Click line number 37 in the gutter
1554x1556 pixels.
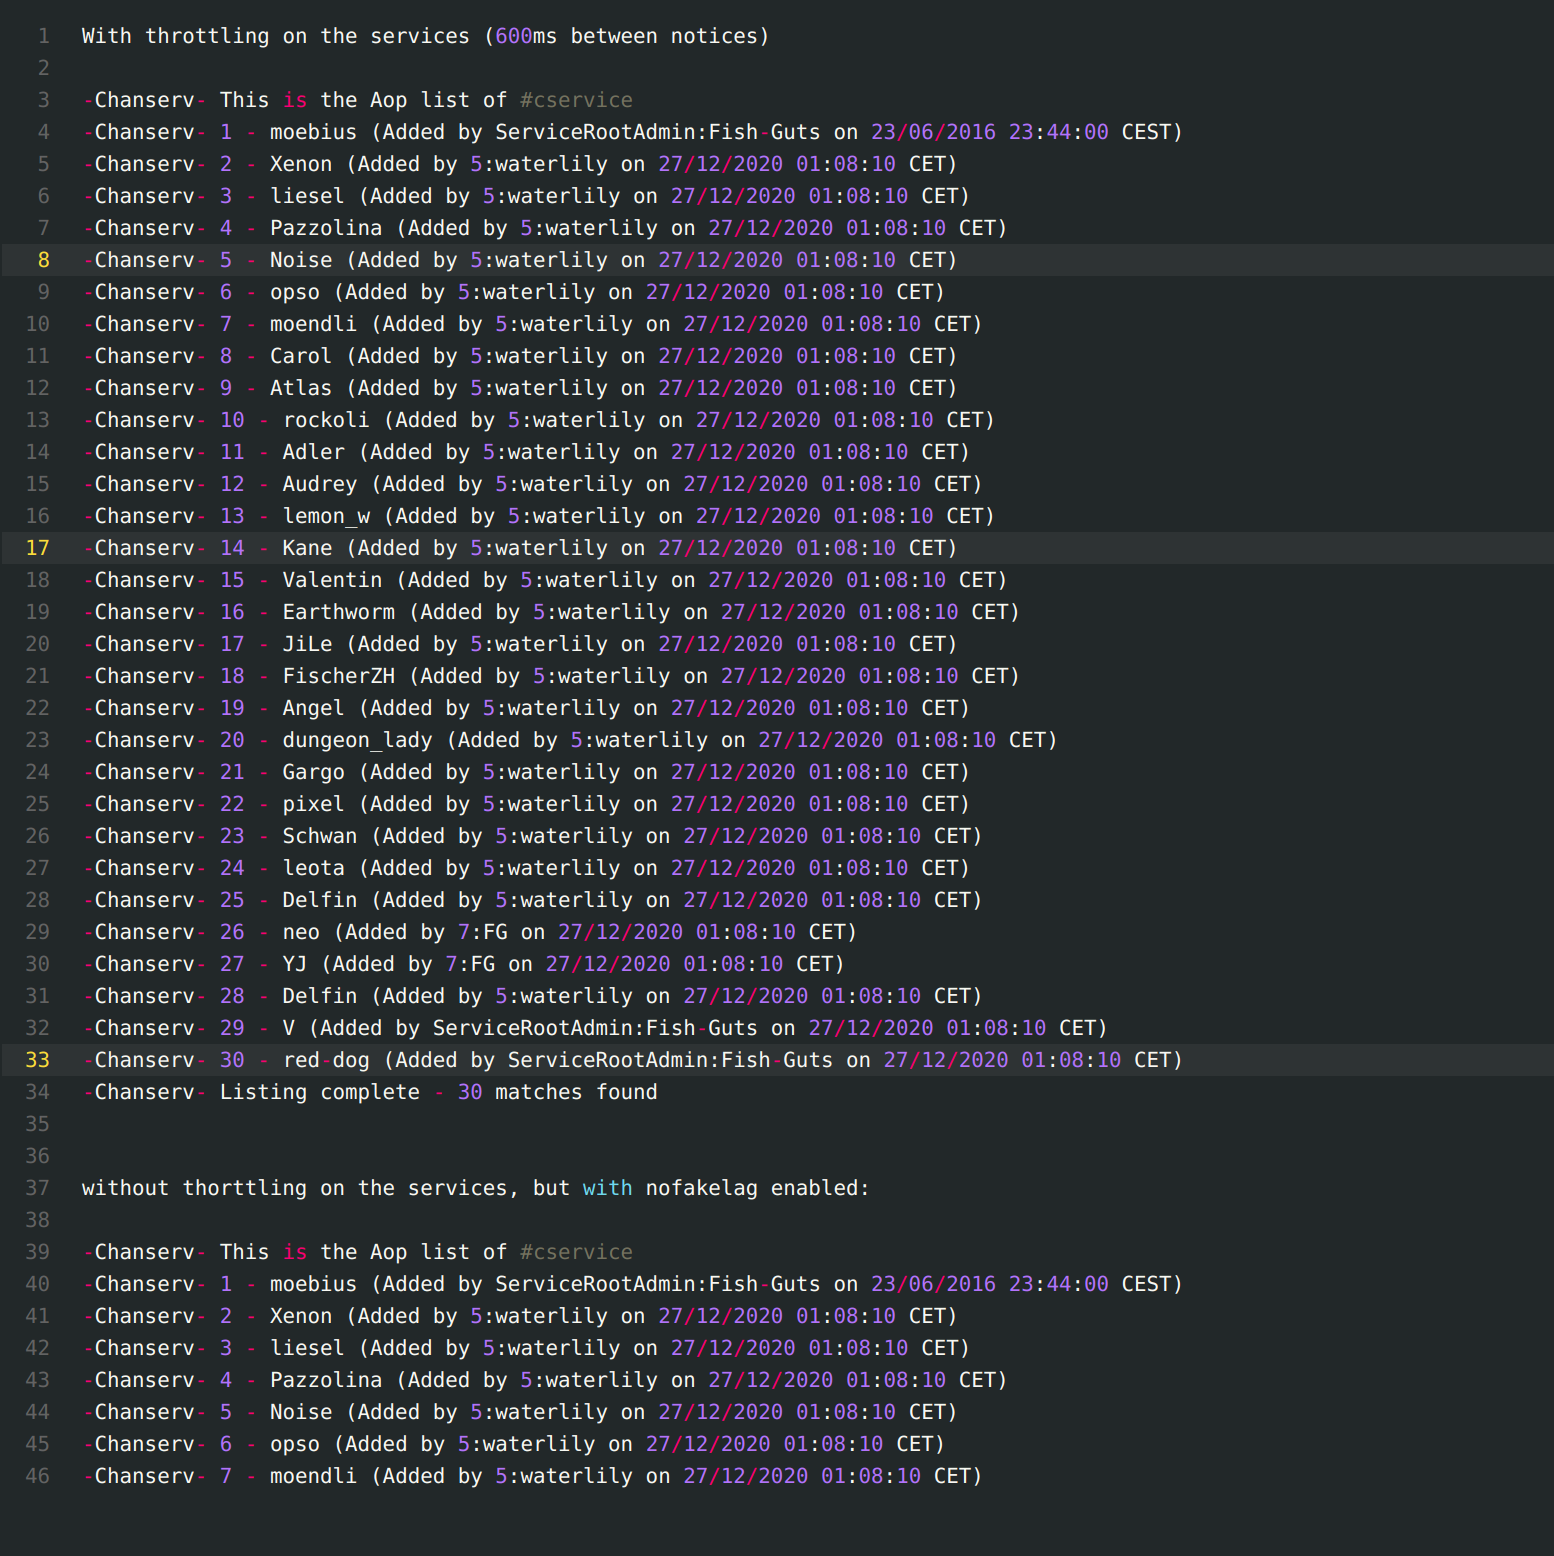point(37,1188)
